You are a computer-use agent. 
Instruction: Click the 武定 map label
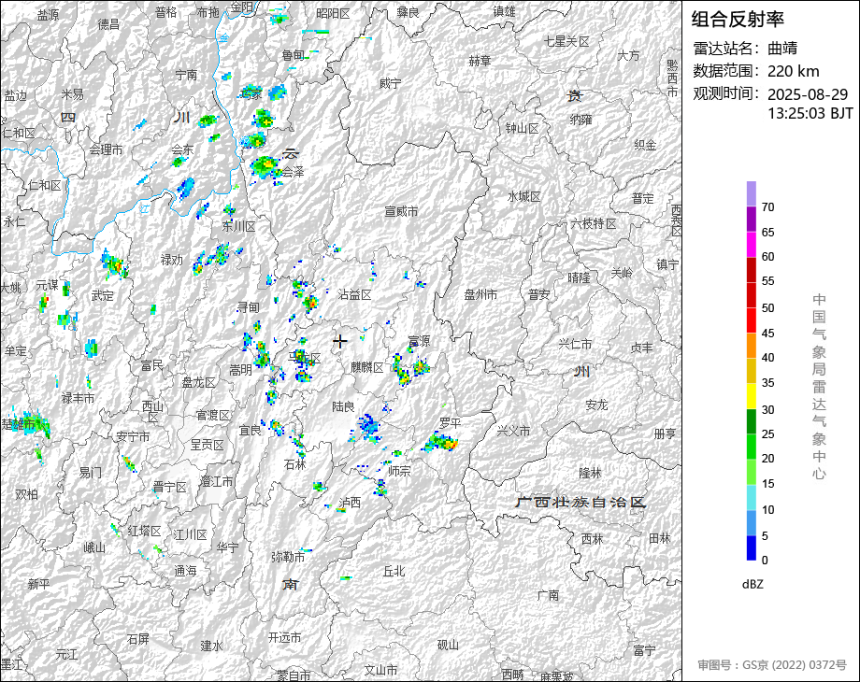(103, 295)
